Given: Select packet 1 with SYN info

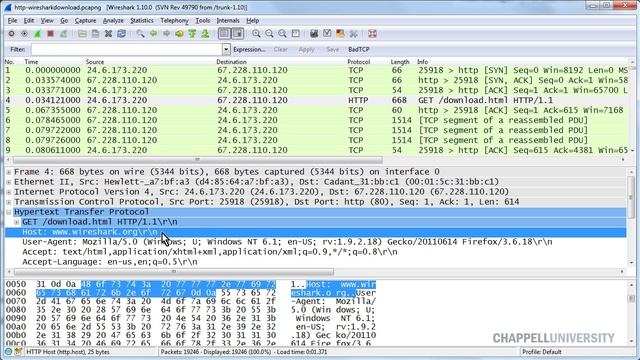Looking at the screenshot, I should [x=316, y=70].
